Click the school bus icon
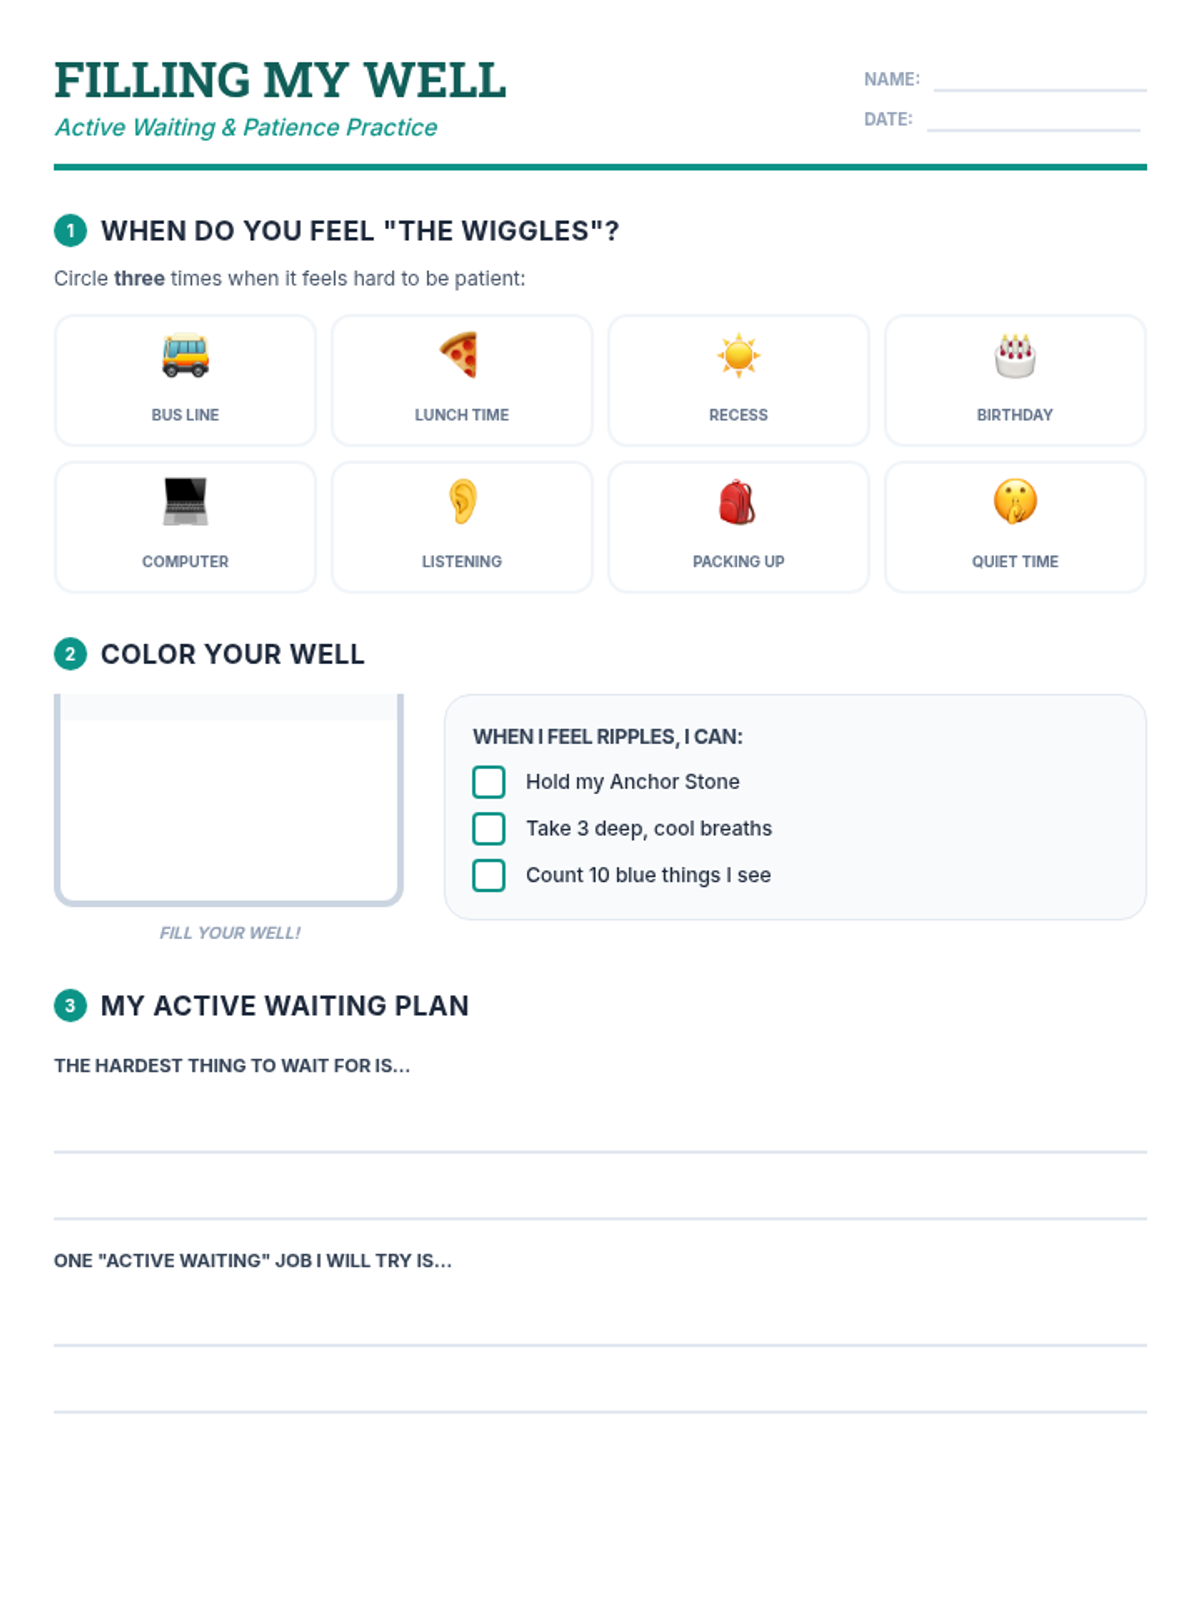The height and width of the screenshot is (1600, 1200). 185,355
